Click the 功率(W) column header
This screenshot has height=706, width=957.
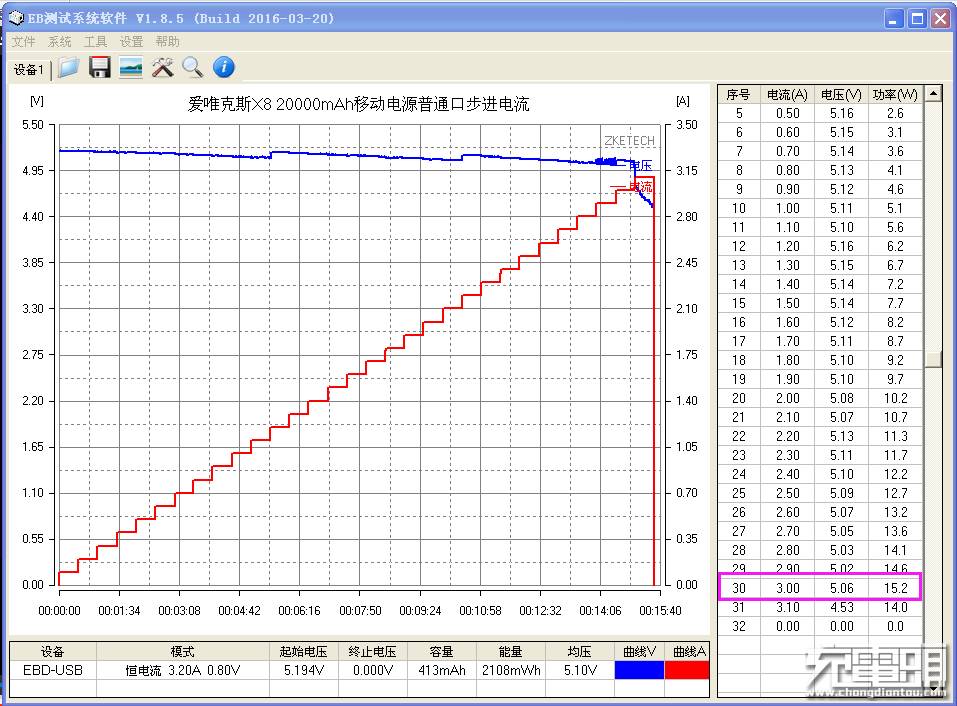pyautogui.click(x=895, y=95)
